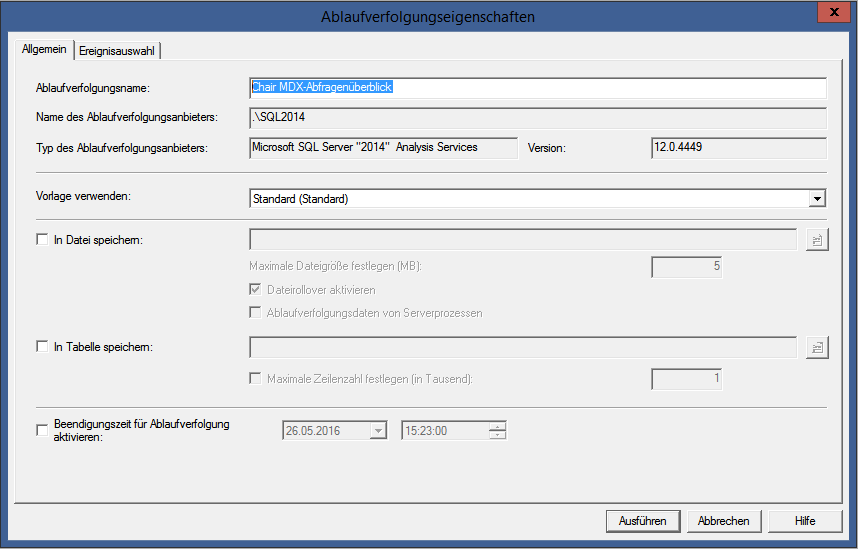Enable 'In Tabelle speichern' checkbox
The width and height of the screenshot is (858, 549).
pos(42,347)
